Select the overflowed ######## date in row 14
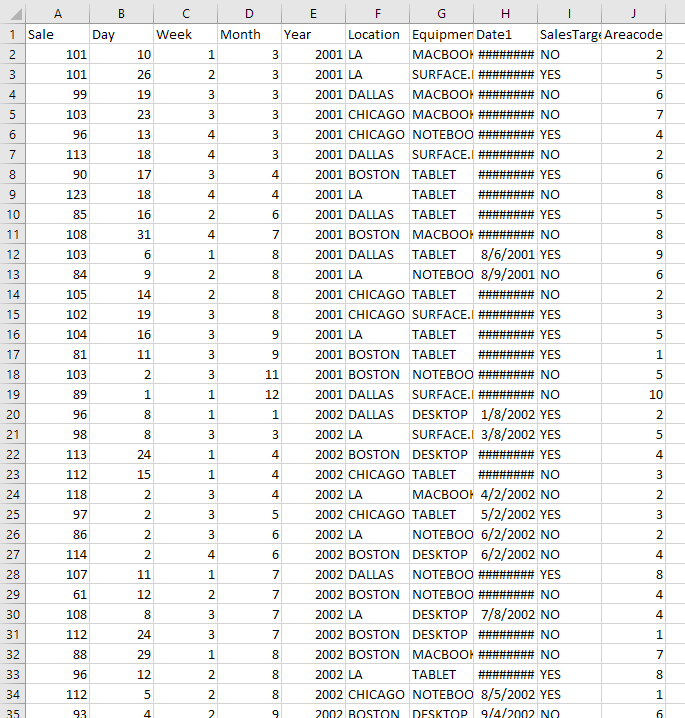 click(506, 294)
